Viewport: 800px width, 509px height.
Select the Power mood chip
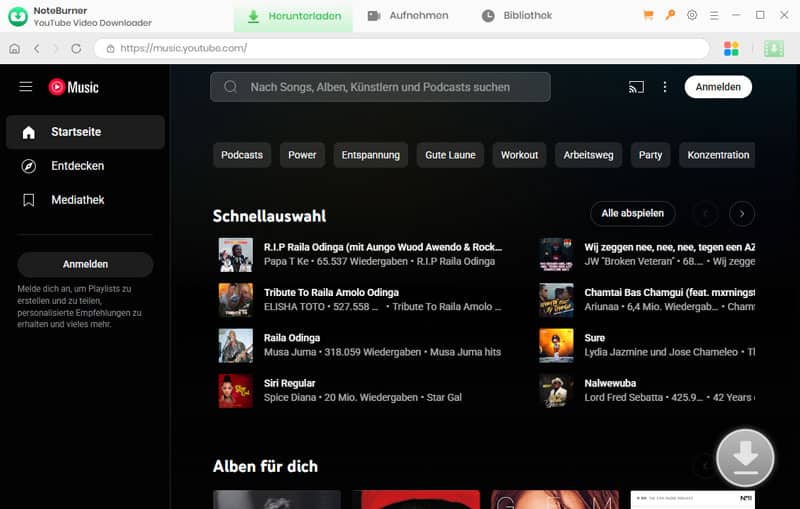click(x=302, y=155)
